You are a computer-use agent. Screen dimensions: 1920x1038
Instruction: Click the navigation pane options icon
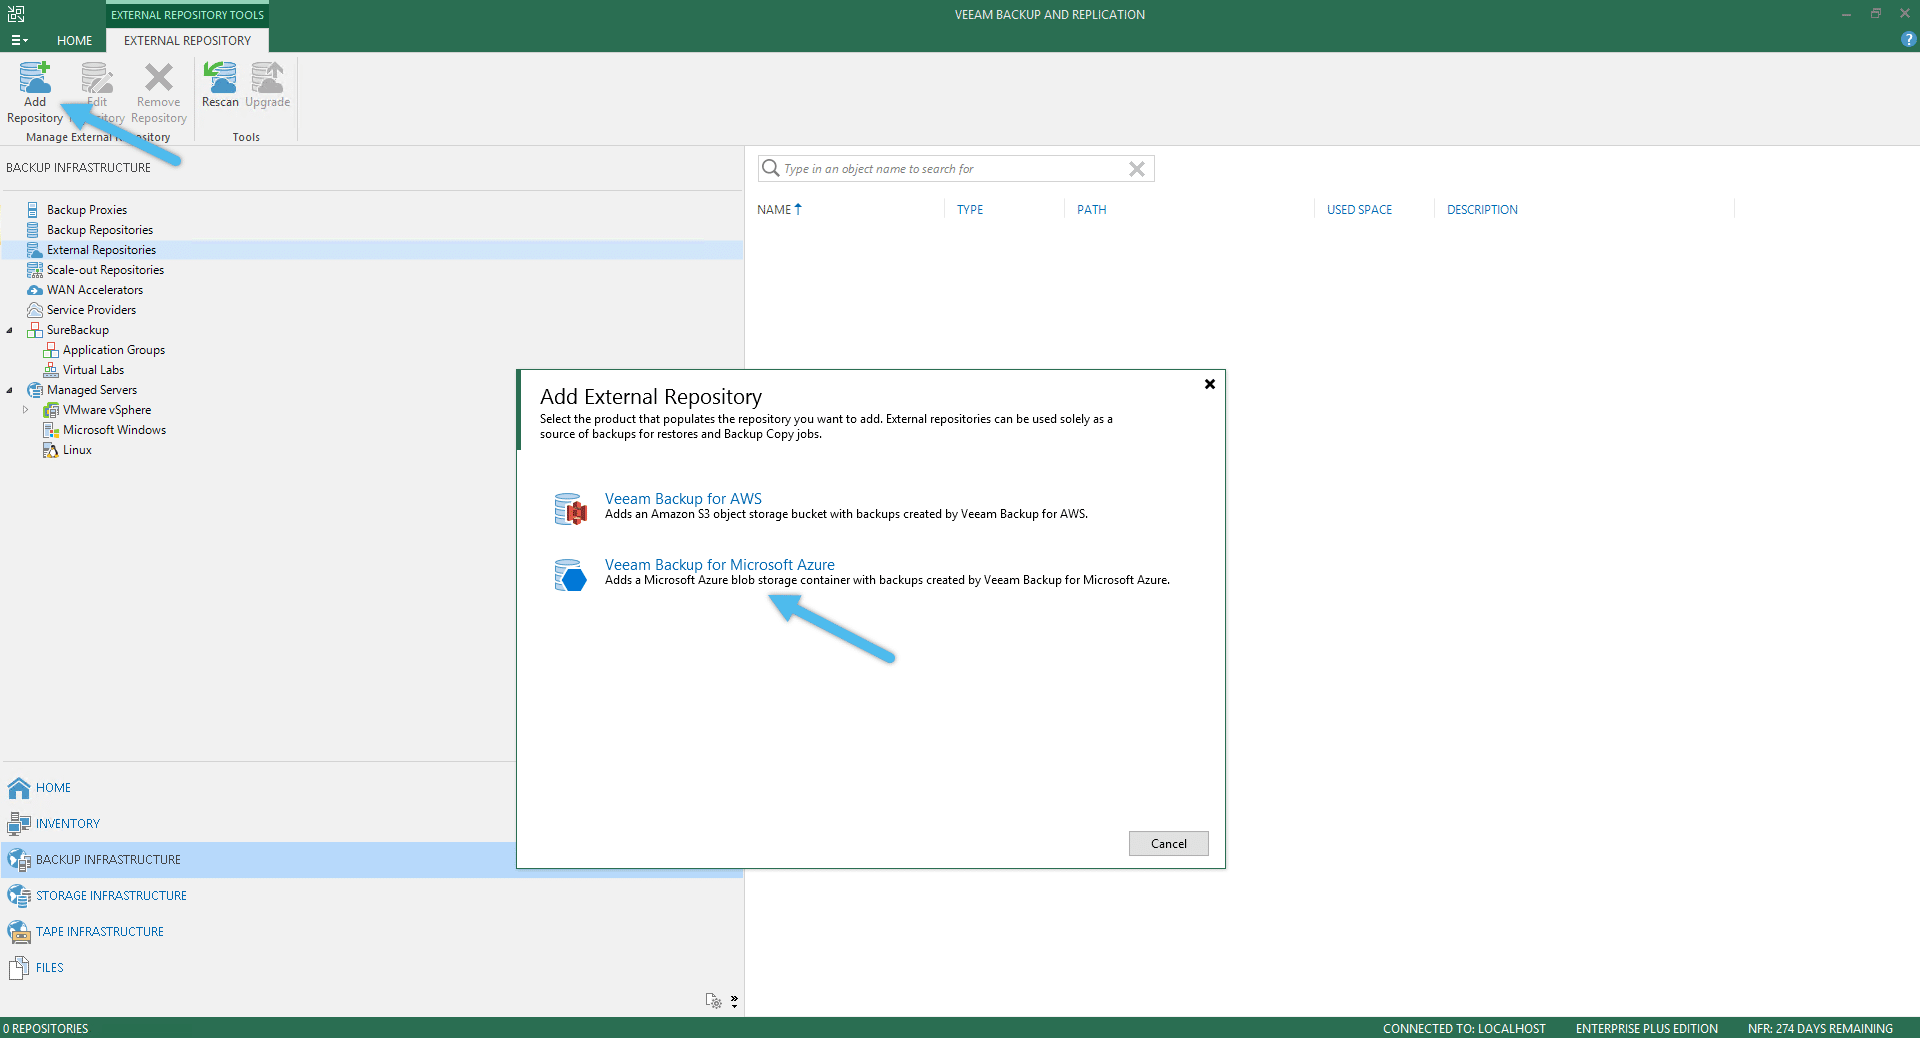coord(713,1001)
